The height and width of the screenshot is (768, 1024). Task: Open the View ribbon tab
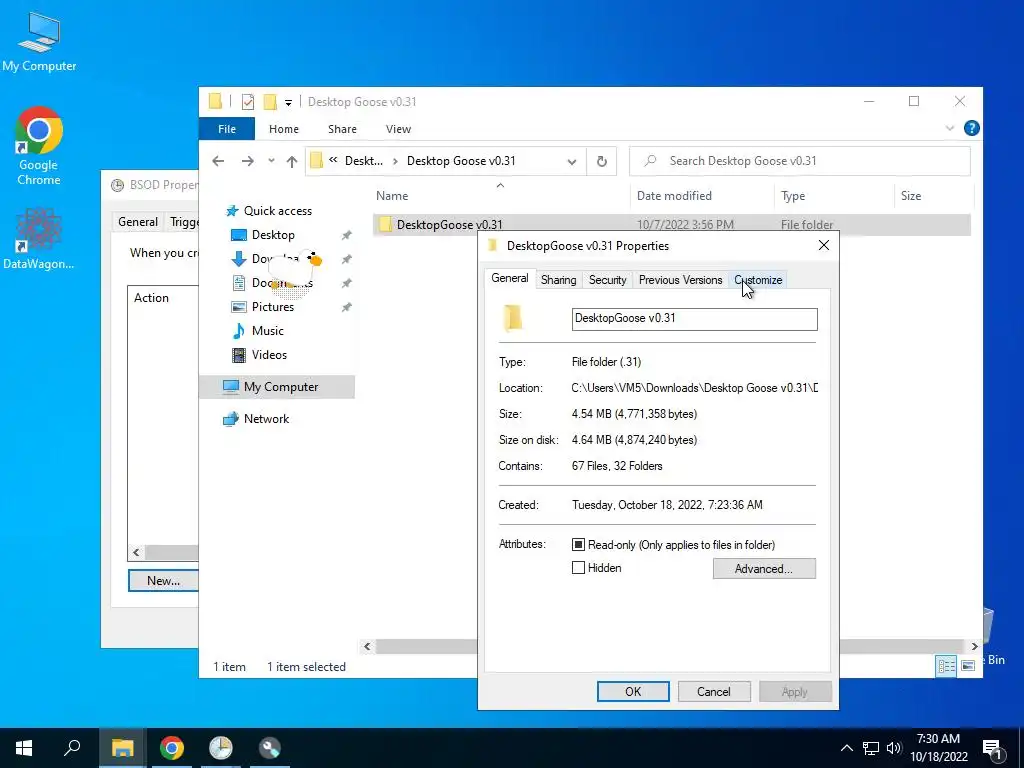click(x=398, y=129)
